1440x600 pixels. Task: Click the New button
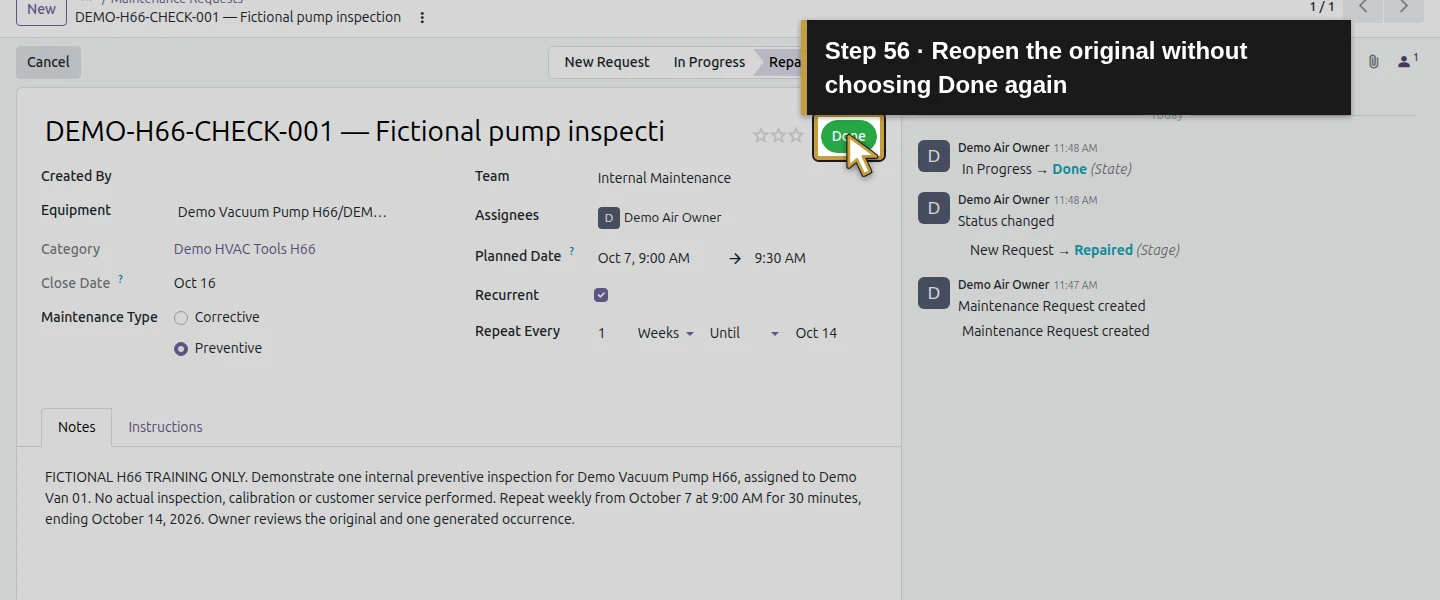[x=41, y=9]
